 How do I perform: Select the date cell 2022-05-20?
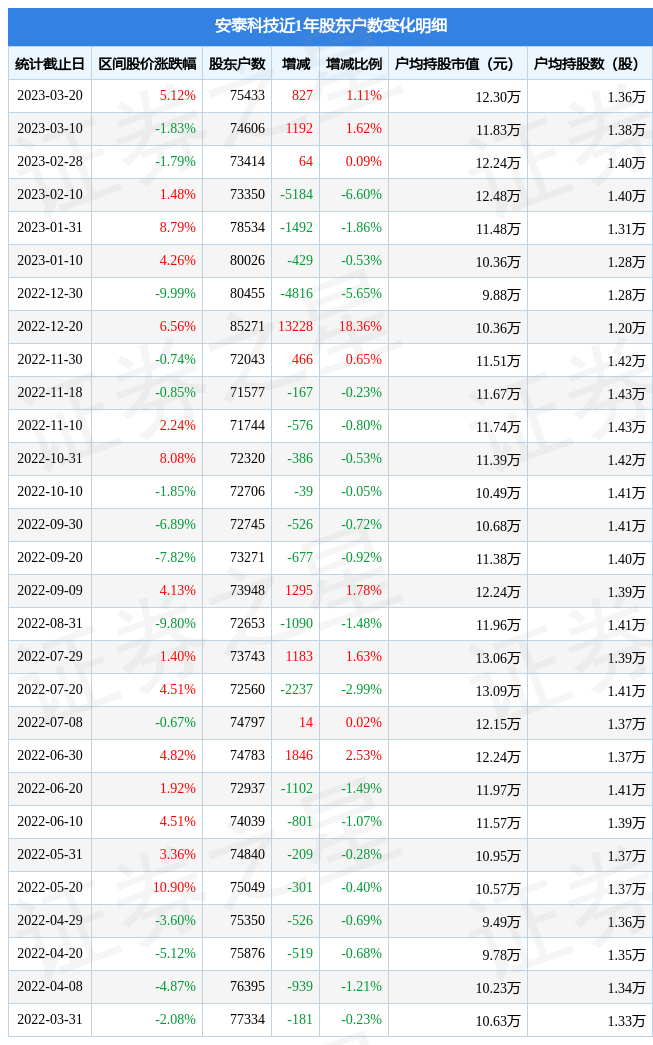pyautogui.click(x=50, y=887)
